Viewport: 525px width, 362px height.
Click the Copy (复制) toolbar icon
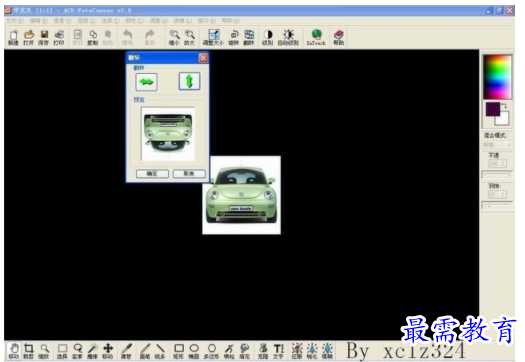pyautogui.click(x=93, y=38)
